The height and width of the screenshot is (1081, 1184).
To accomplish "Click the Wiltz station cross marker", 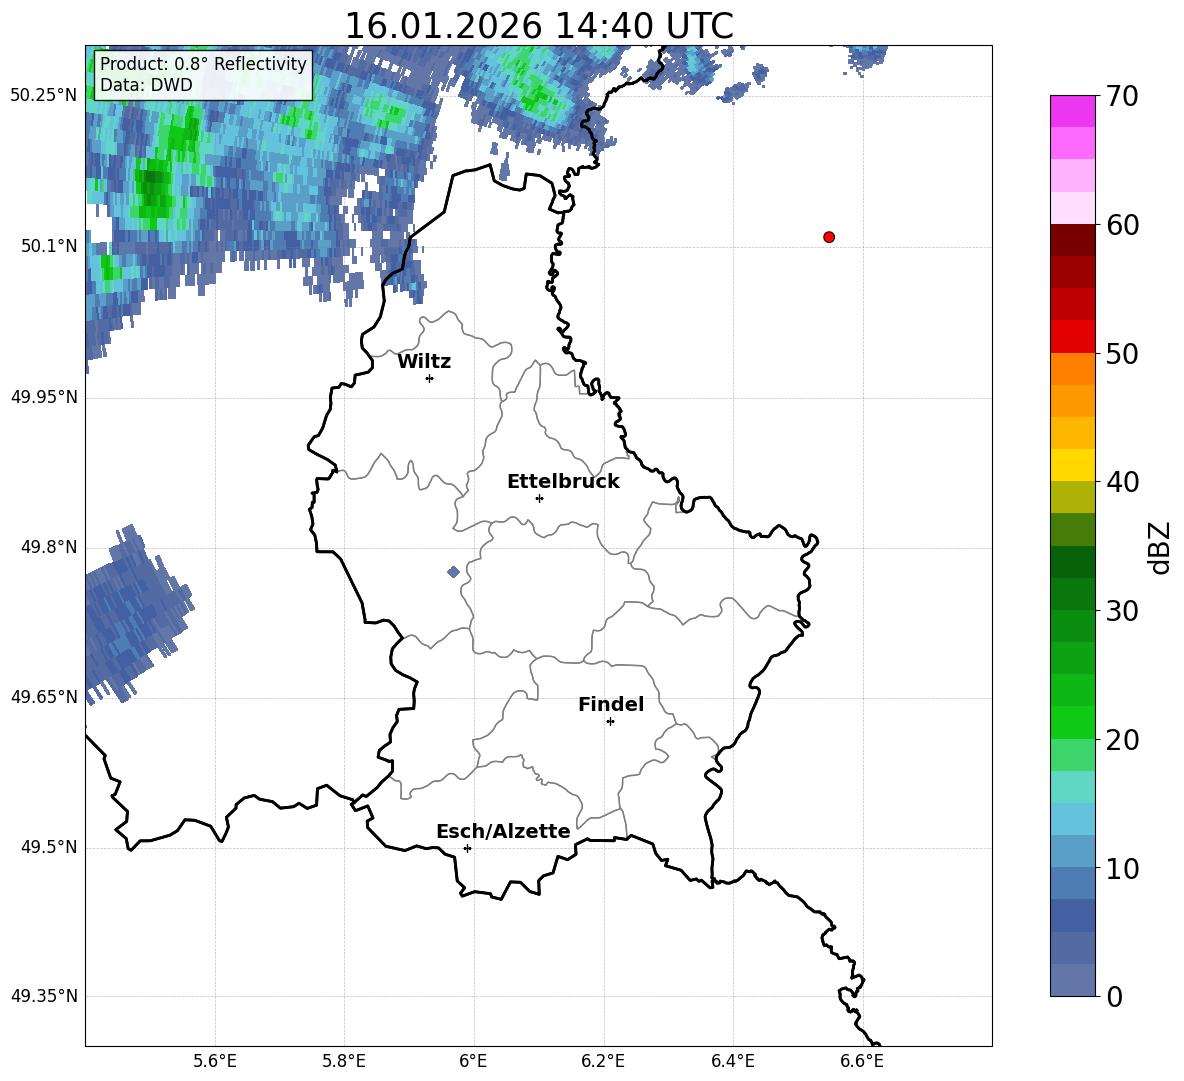I will coord(430,378).
